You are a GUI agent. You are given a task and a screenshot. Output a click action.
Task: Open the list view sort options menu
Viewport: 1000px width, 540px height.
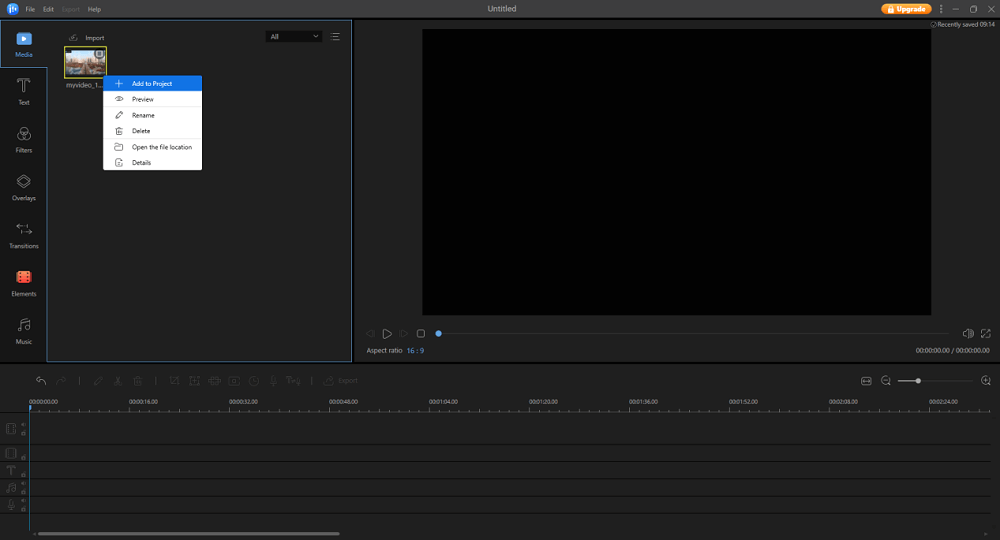click(x=335, y=37)
